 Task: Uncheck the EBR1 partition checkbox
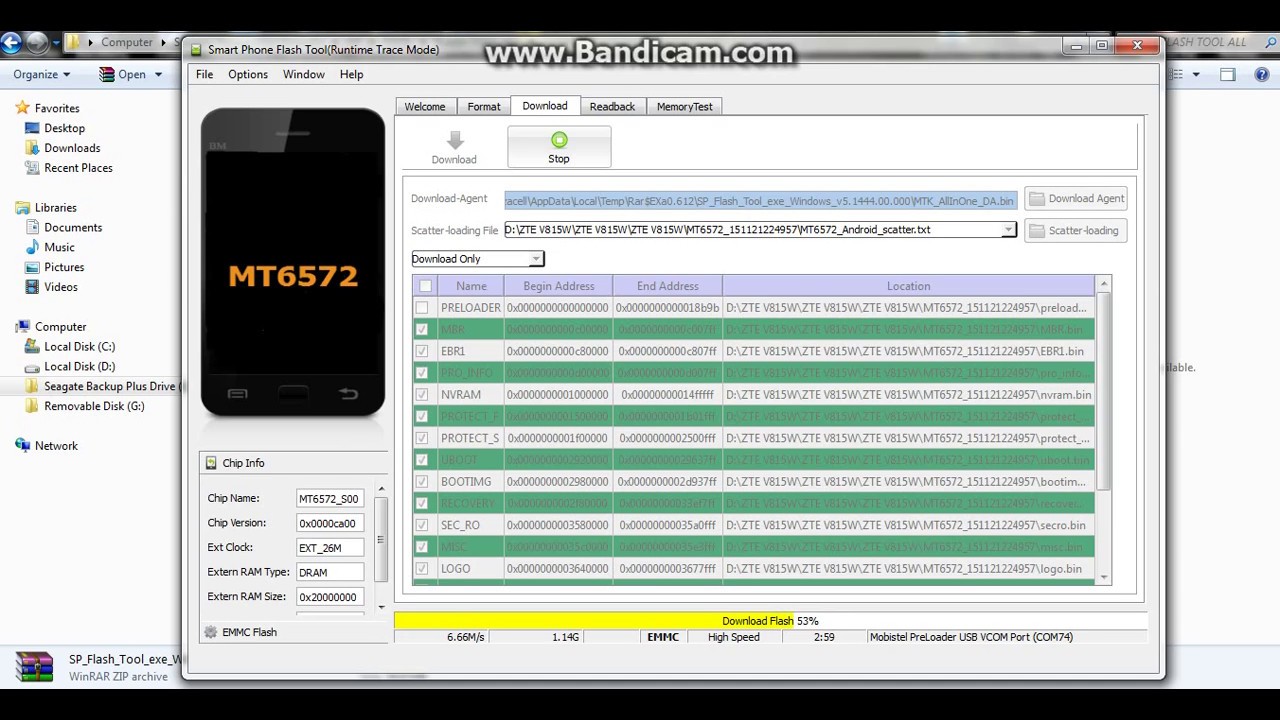coord(422,351)
